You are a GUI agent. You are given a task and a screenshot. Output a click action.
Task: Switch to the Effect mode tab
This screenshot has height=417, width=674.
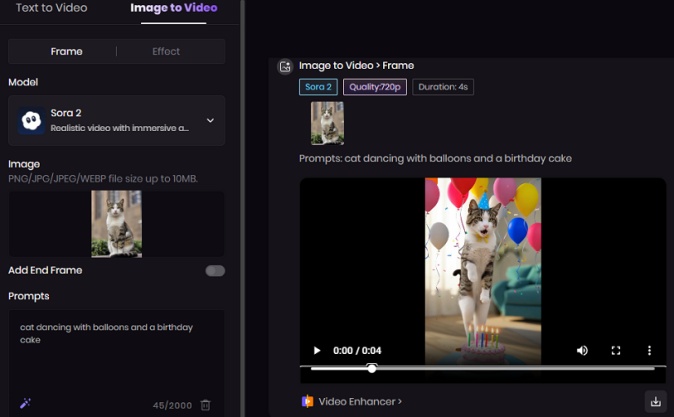166,52
